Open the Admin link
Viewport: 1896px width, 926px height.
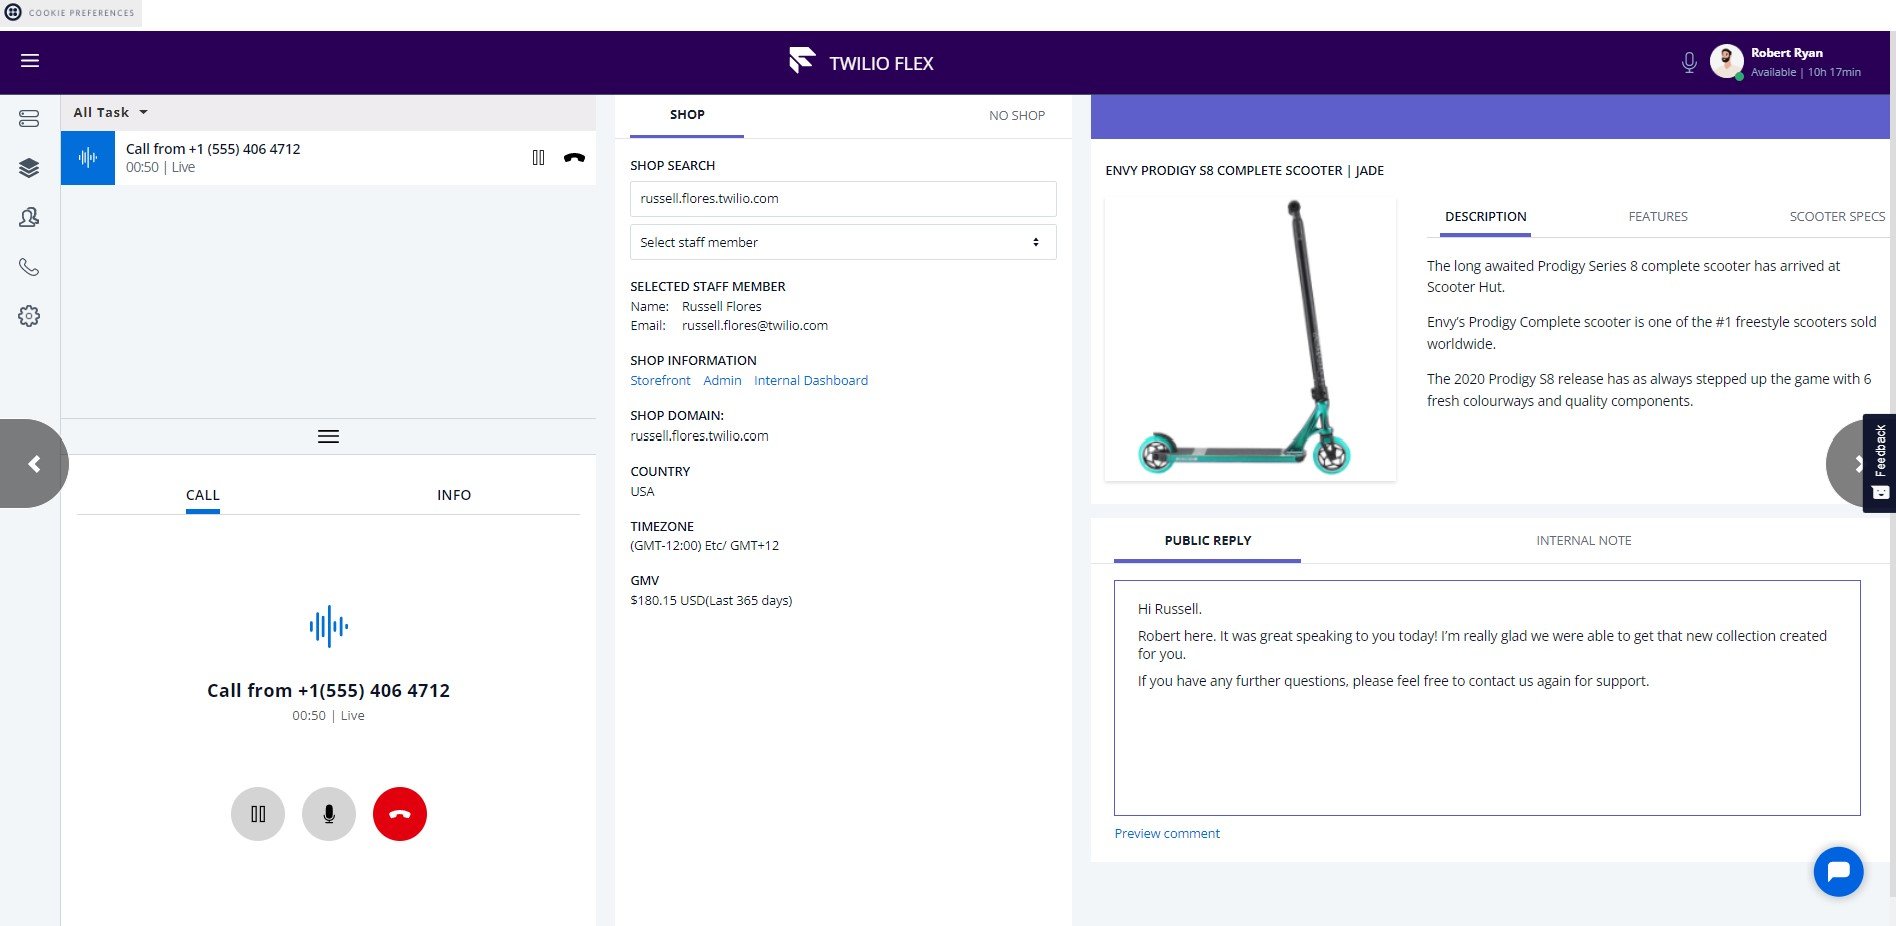(x=722, y=381)
